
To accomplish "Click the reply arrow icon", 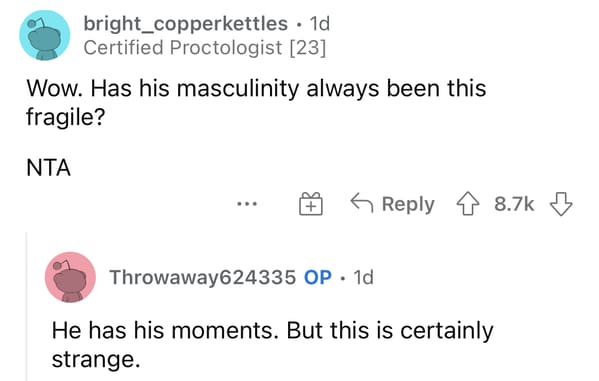I will 362,202.
